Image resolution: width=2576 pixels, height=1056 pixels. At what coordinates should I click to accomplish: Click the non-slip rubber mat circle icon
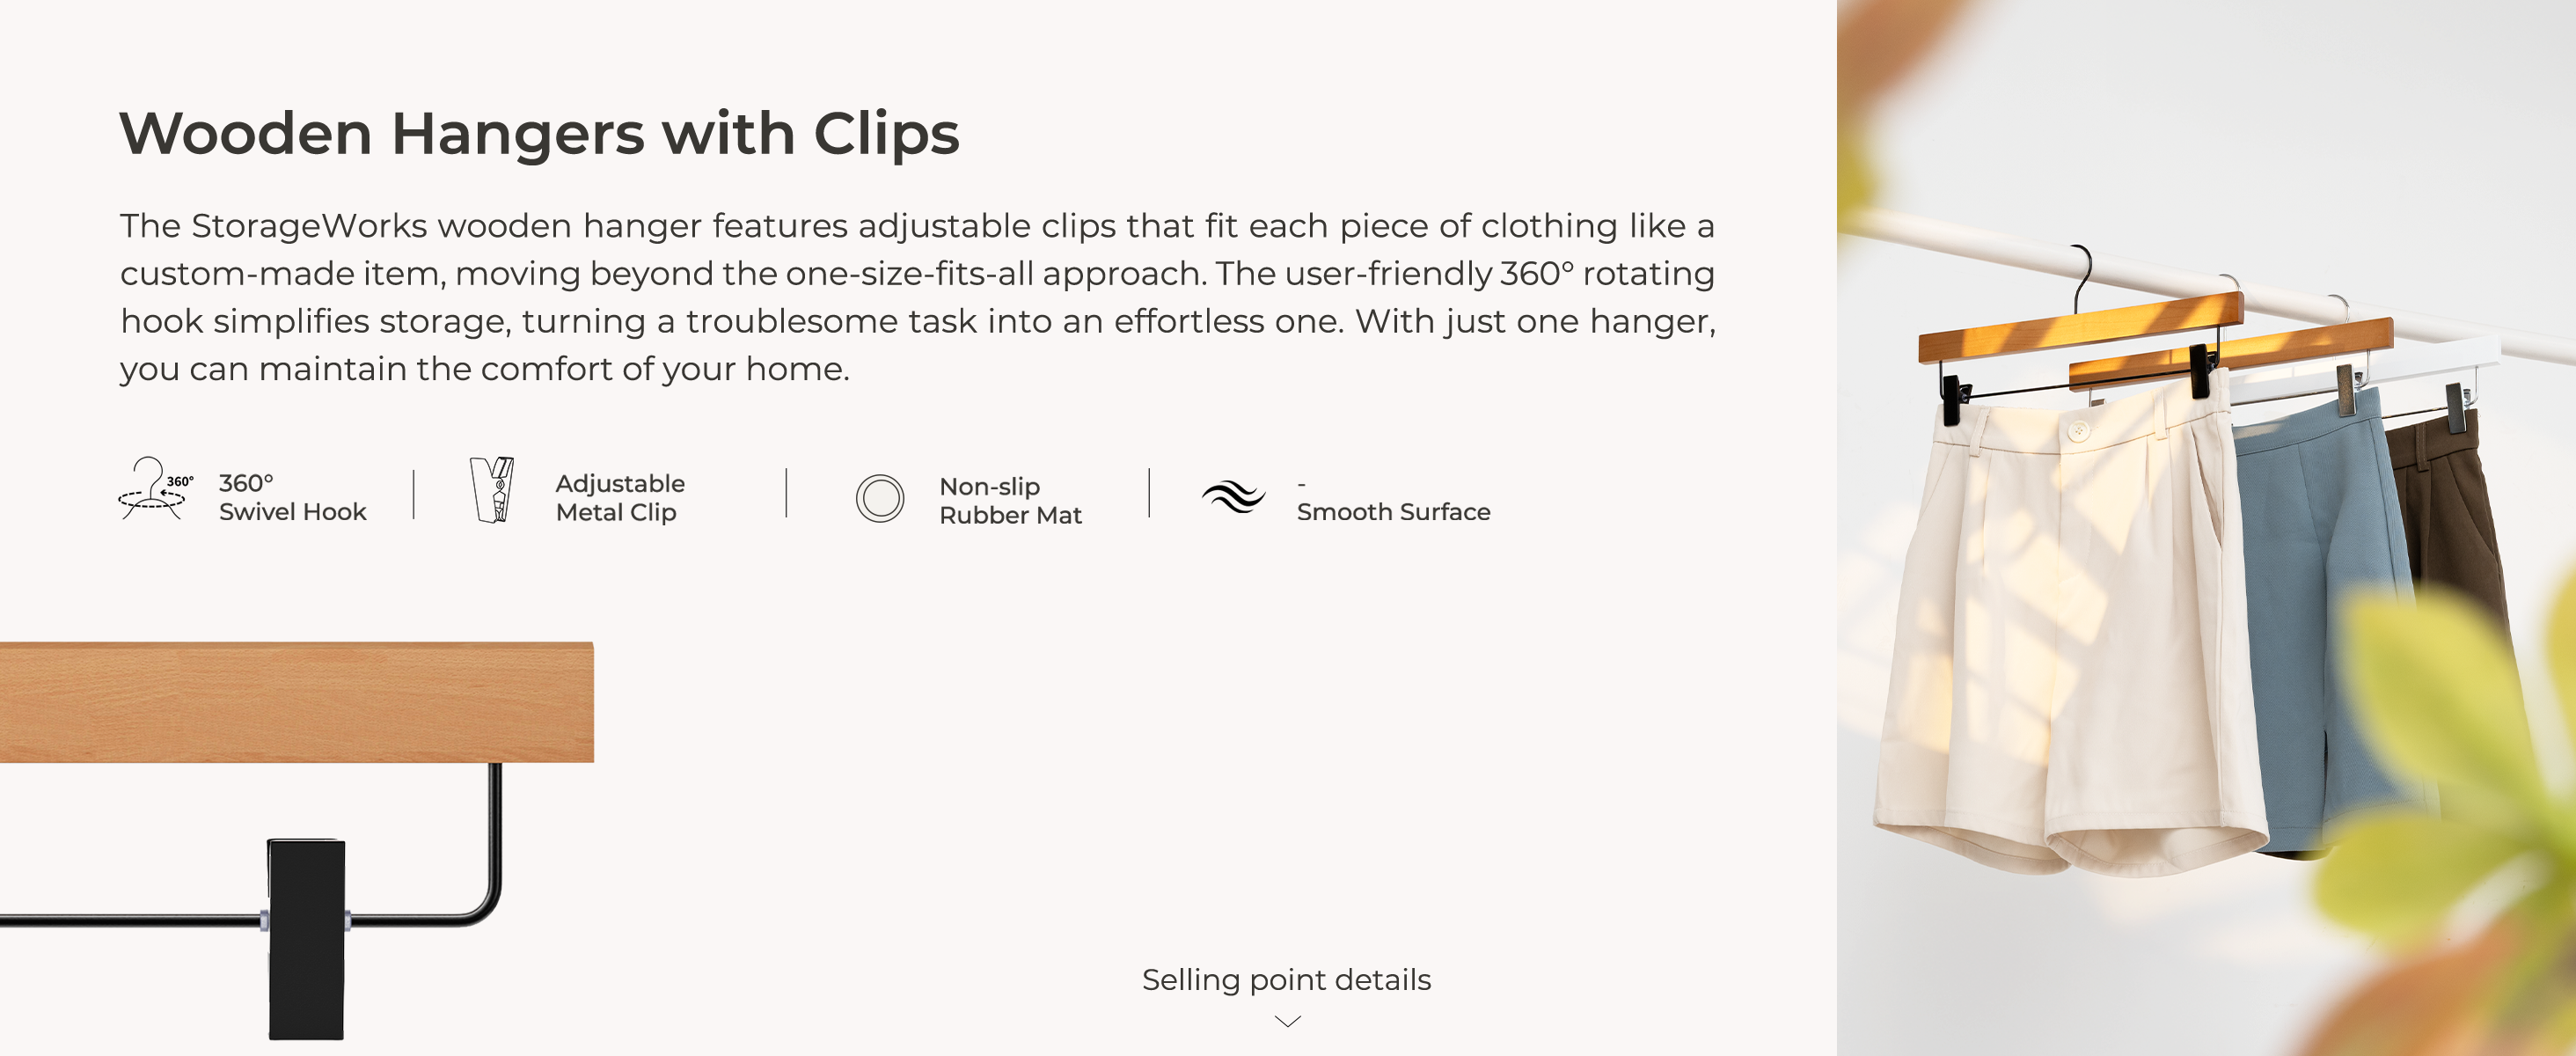click(879, 498)
